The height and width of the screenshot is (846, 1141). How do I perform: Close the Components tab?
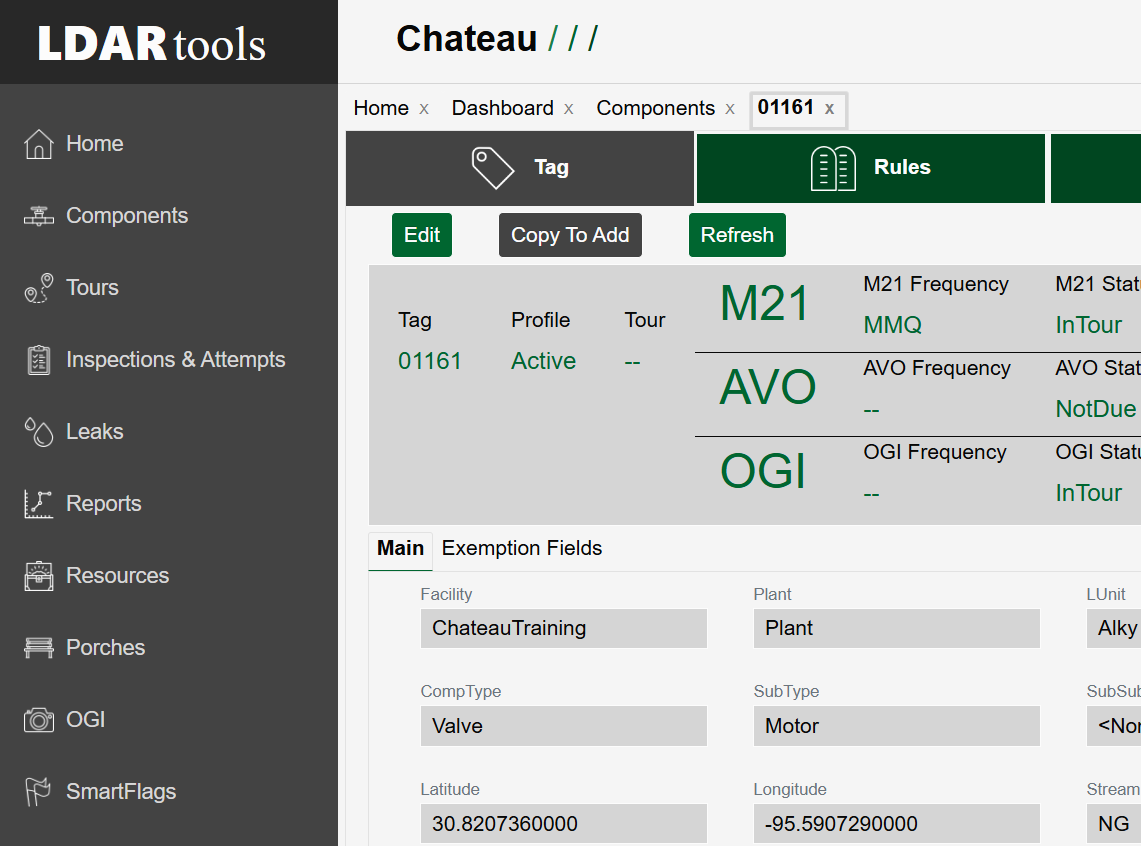pos(730,109)
